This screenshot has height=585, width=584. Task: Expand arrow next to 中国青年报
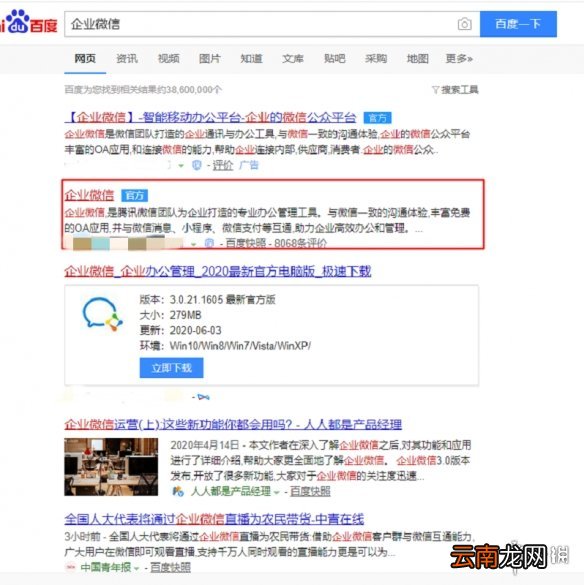point(137,569)
